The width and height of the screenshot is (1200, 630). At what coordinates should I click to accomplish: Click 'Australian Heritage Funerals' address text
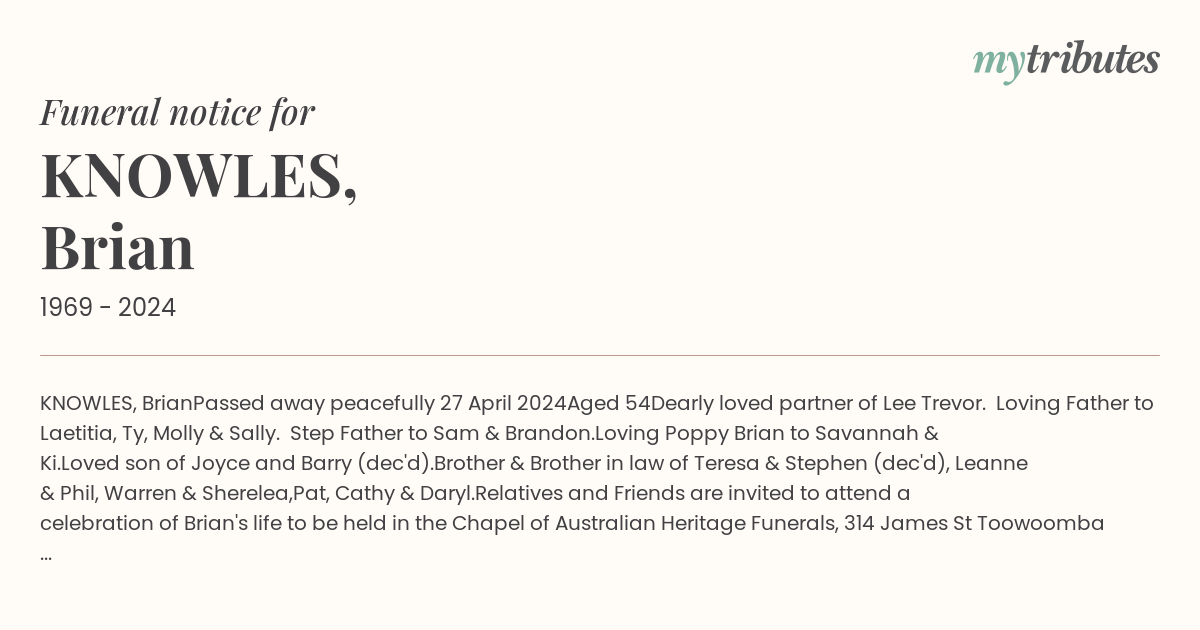tap(694, 524)
